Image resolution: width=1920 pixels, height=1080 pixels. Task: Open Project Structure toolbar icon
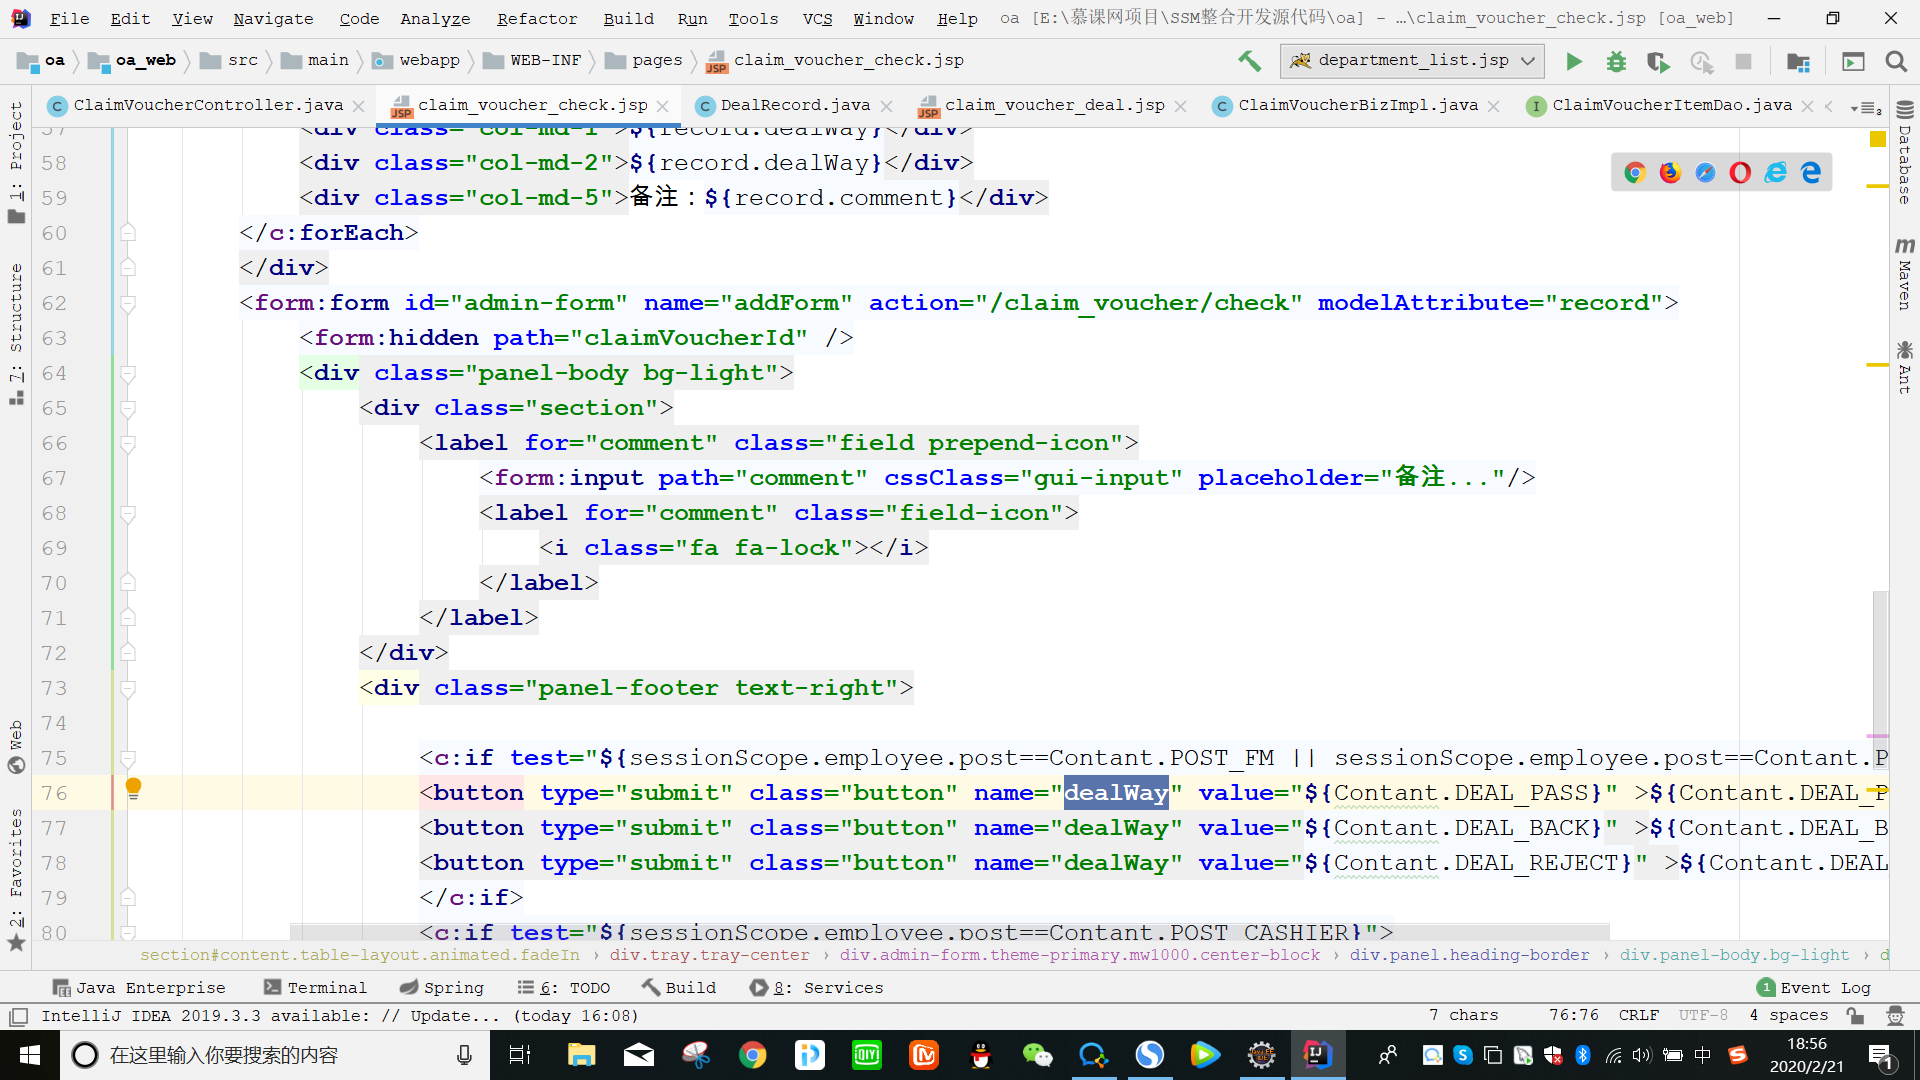coord(1798,61)
